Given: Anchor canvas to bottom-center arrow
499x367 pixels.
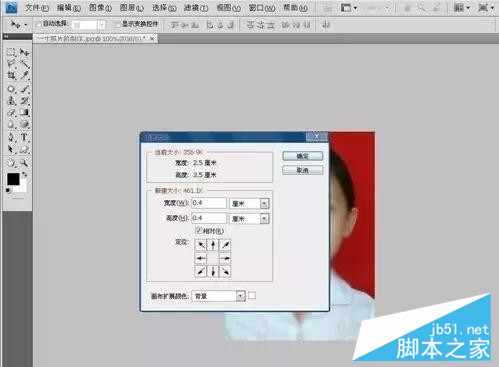Looking at the screenshot, I should 213,271.
